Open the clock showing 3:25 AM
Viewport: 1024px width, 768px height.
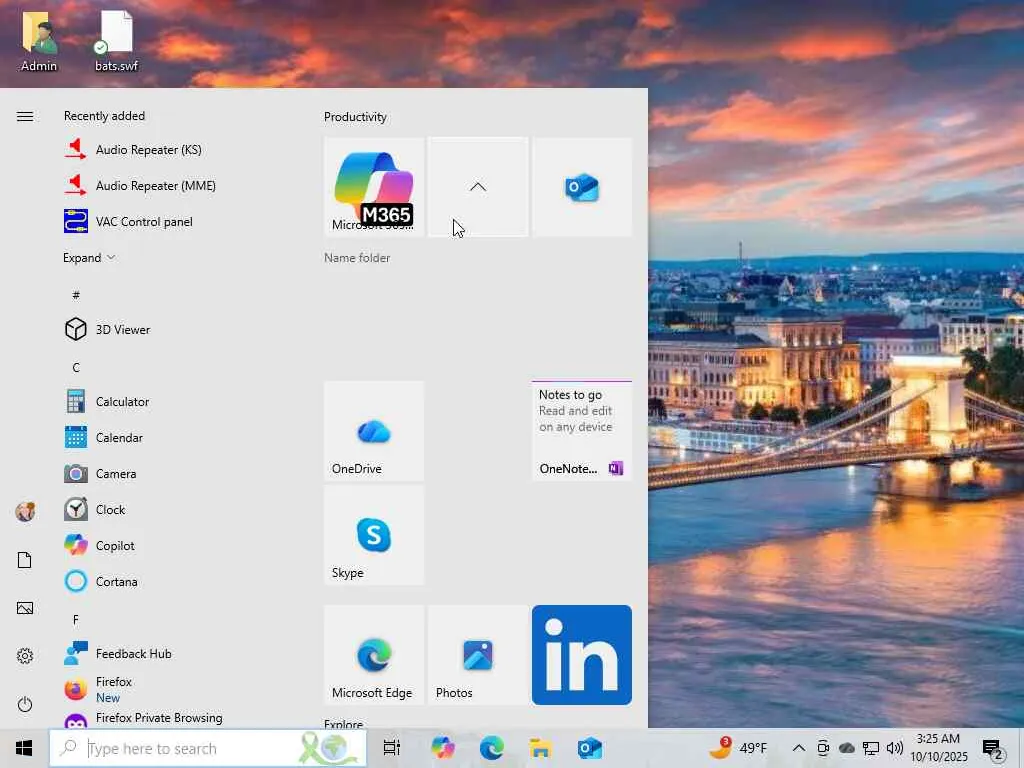(x=938, y=748)
